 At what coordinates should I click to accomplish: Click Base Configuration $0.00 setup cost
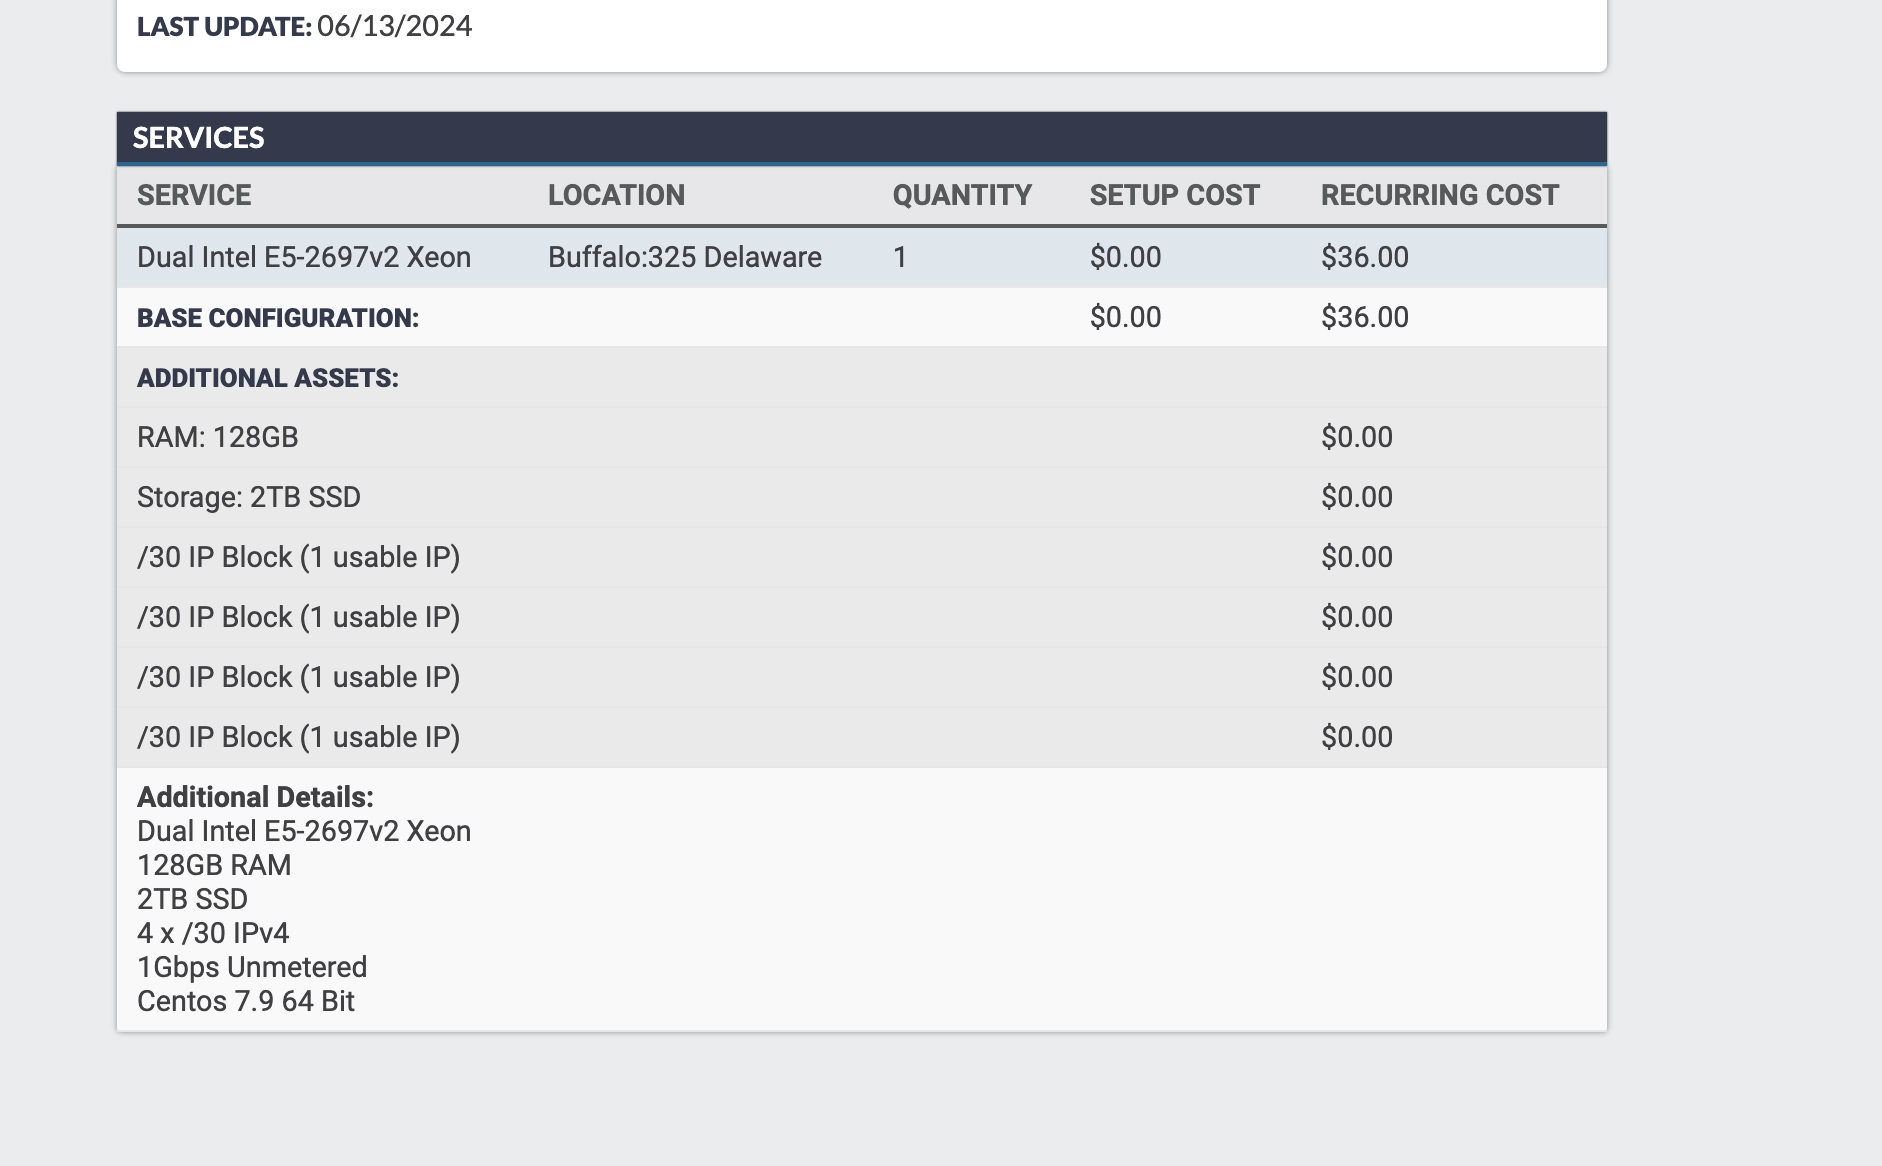[1125, 317]
